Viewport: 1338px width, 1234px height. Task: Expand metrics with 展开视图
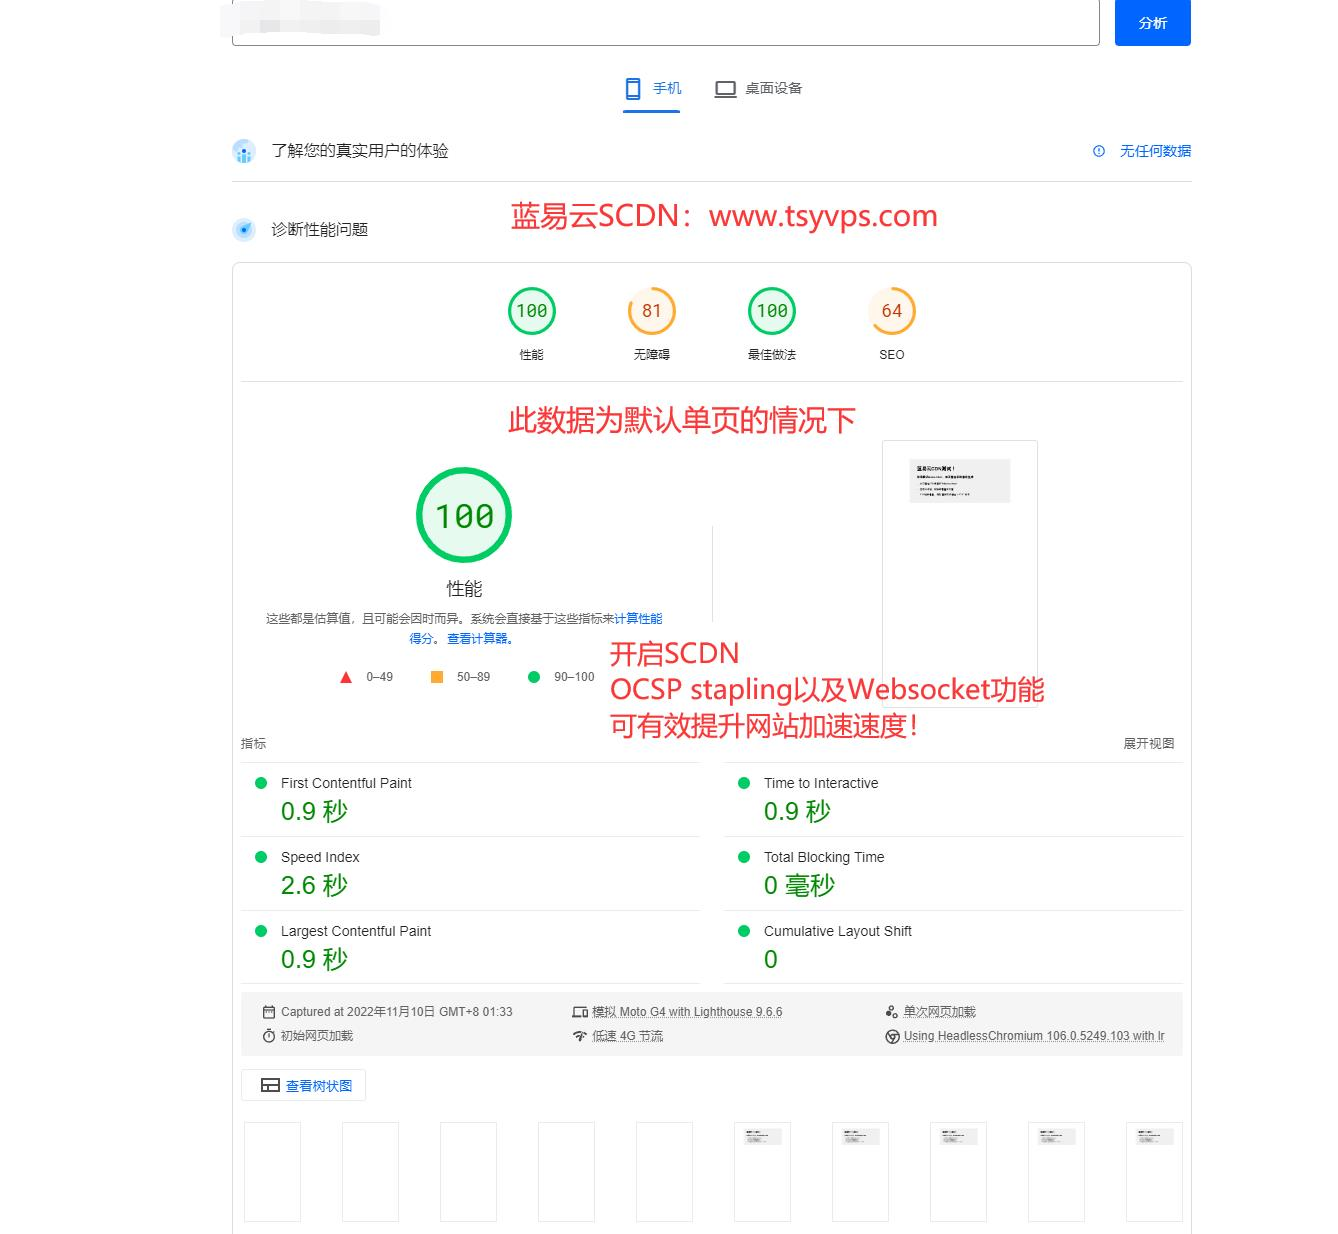tap(1148, 744)
